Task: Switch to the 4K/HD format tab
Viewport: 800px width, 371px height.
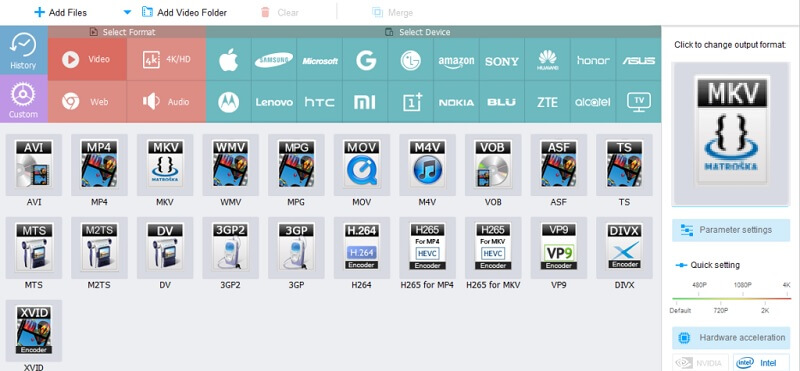Action: (x=166, y=59)
